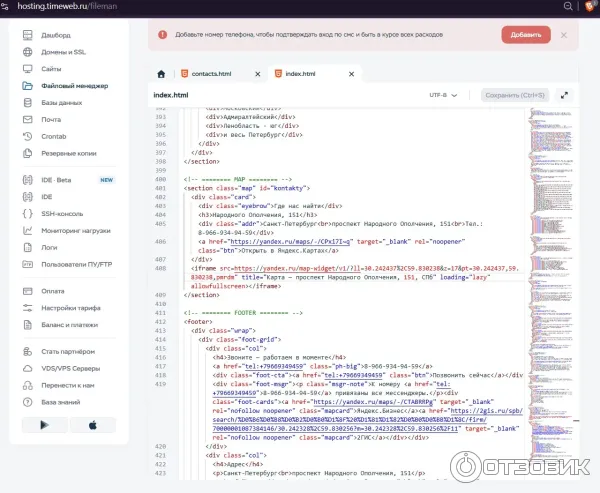
Task: Click the IDE - Beta icon
Action: coord(28,180)
